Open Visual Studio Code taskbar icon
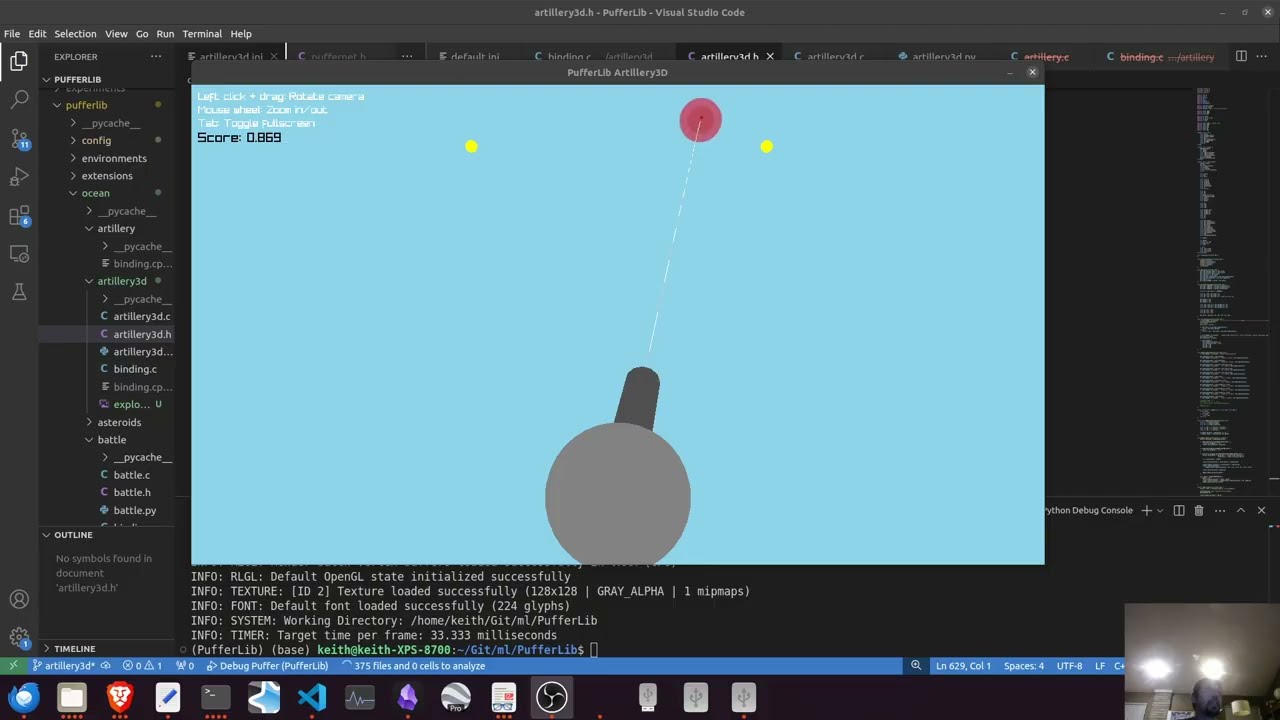Image resolution: width=1280 pixels, height=720 pixels. click(x=311, y=697)
